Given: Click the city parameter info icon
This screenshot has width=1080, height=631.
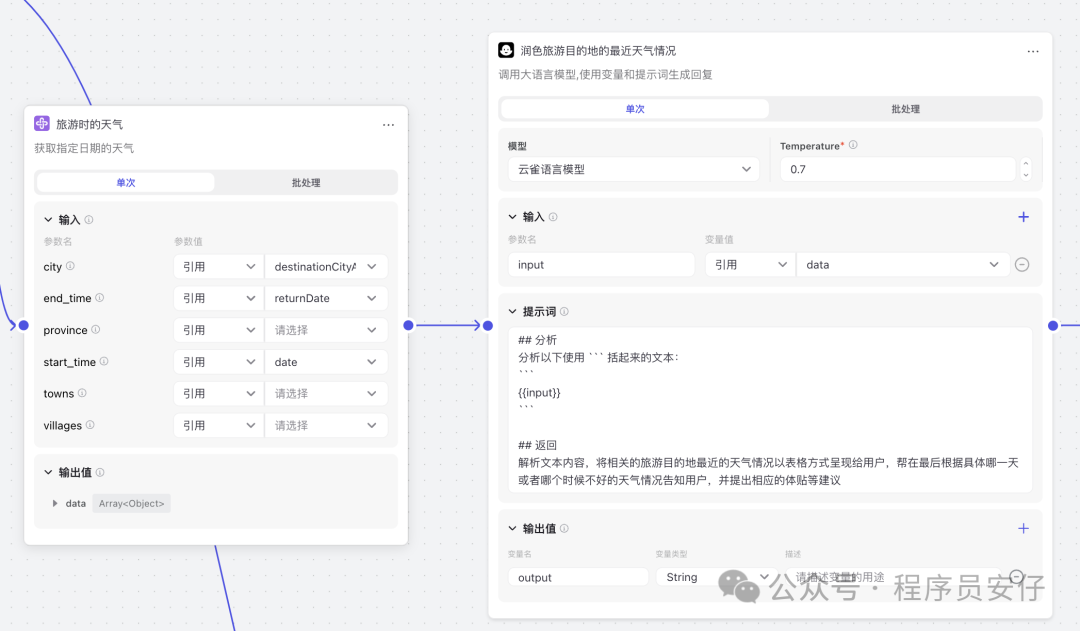Looking at the screenshot, I should (70, 266).
